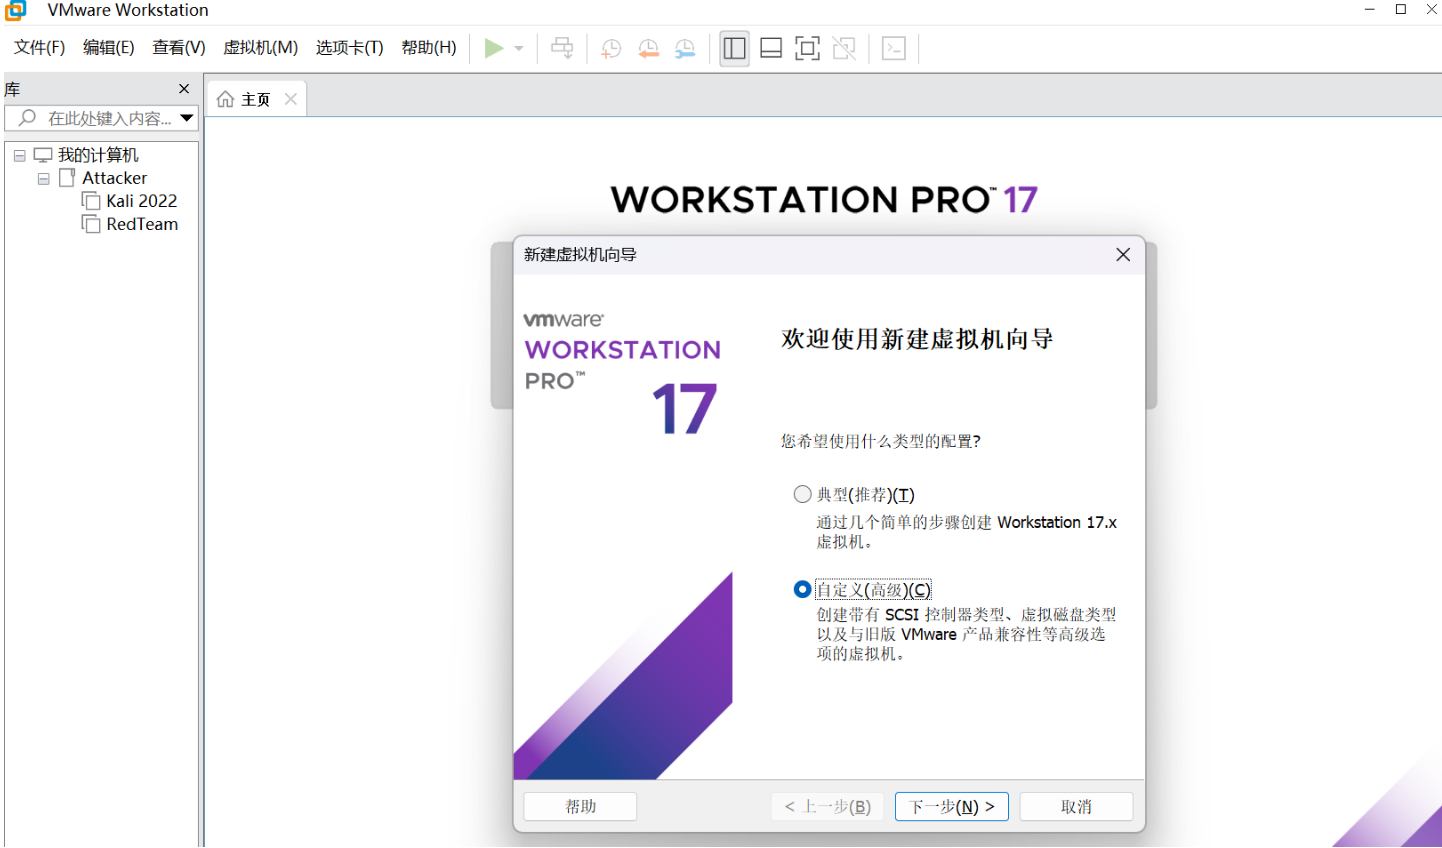Select 自定义(高级) radio option
1442x848 pixels.
tap(802, 589)
